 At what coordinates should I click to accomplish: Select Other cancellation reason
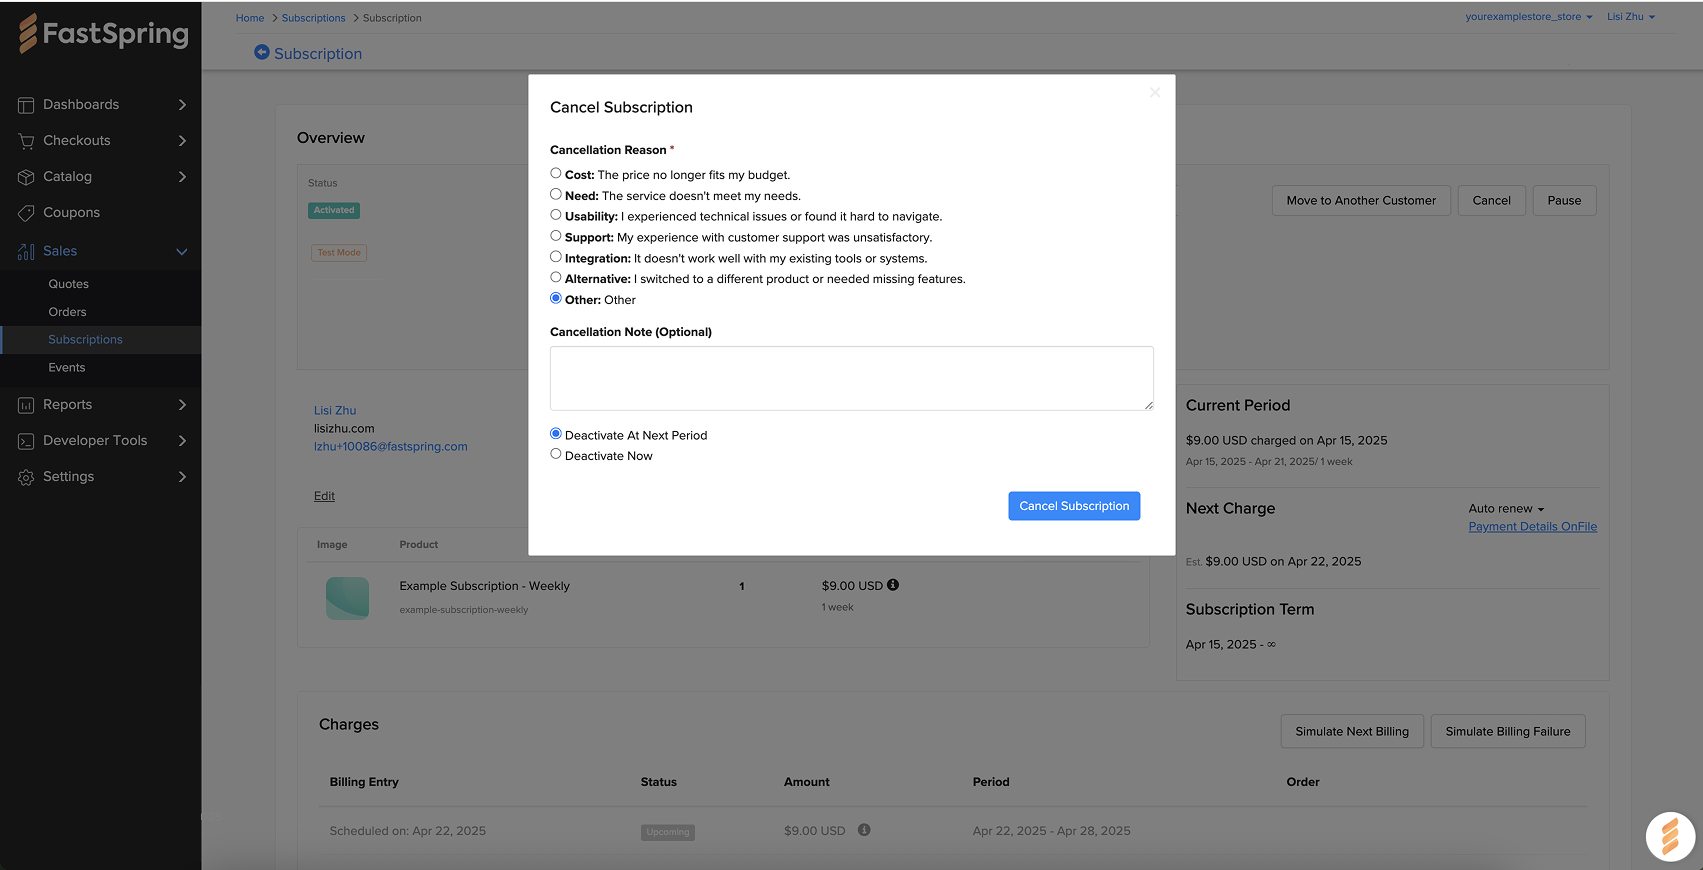[x=556, y=298]
